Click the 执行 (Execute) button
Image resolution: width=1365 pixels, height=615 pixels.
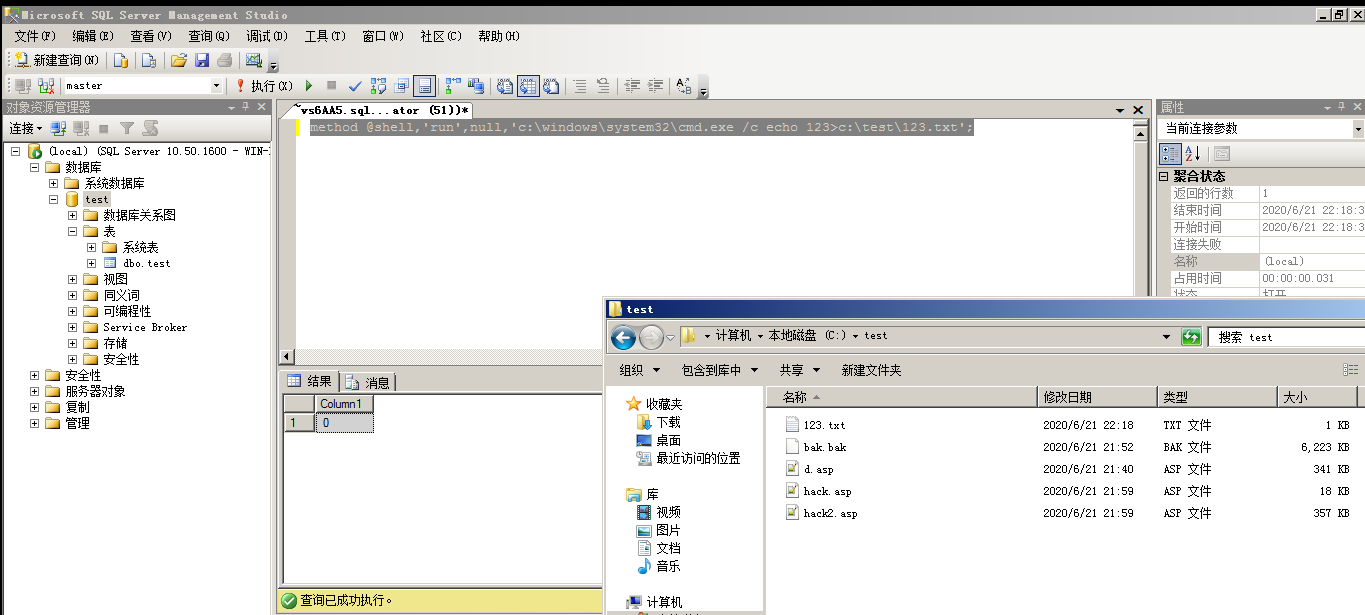pyautogui.click(x=263, y=86)
